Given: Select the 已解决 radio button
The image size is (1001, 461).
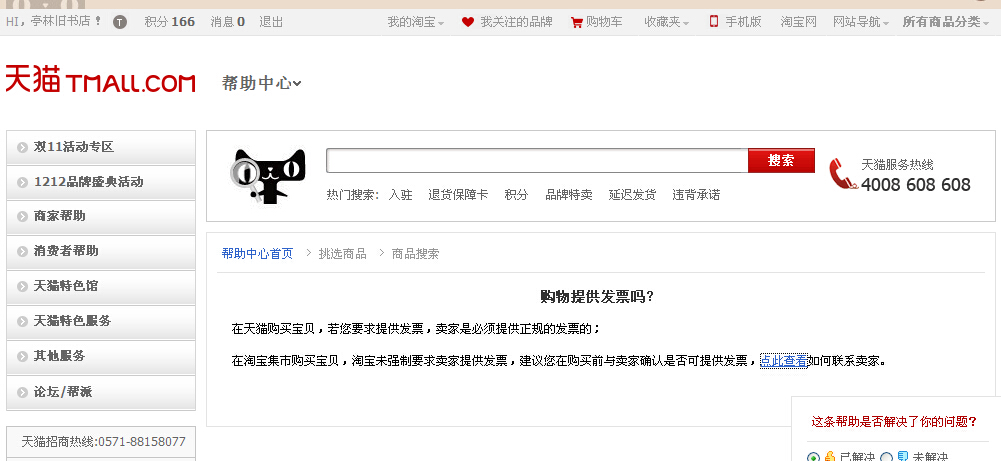Looking at the screenshot, I should [813, 457].
